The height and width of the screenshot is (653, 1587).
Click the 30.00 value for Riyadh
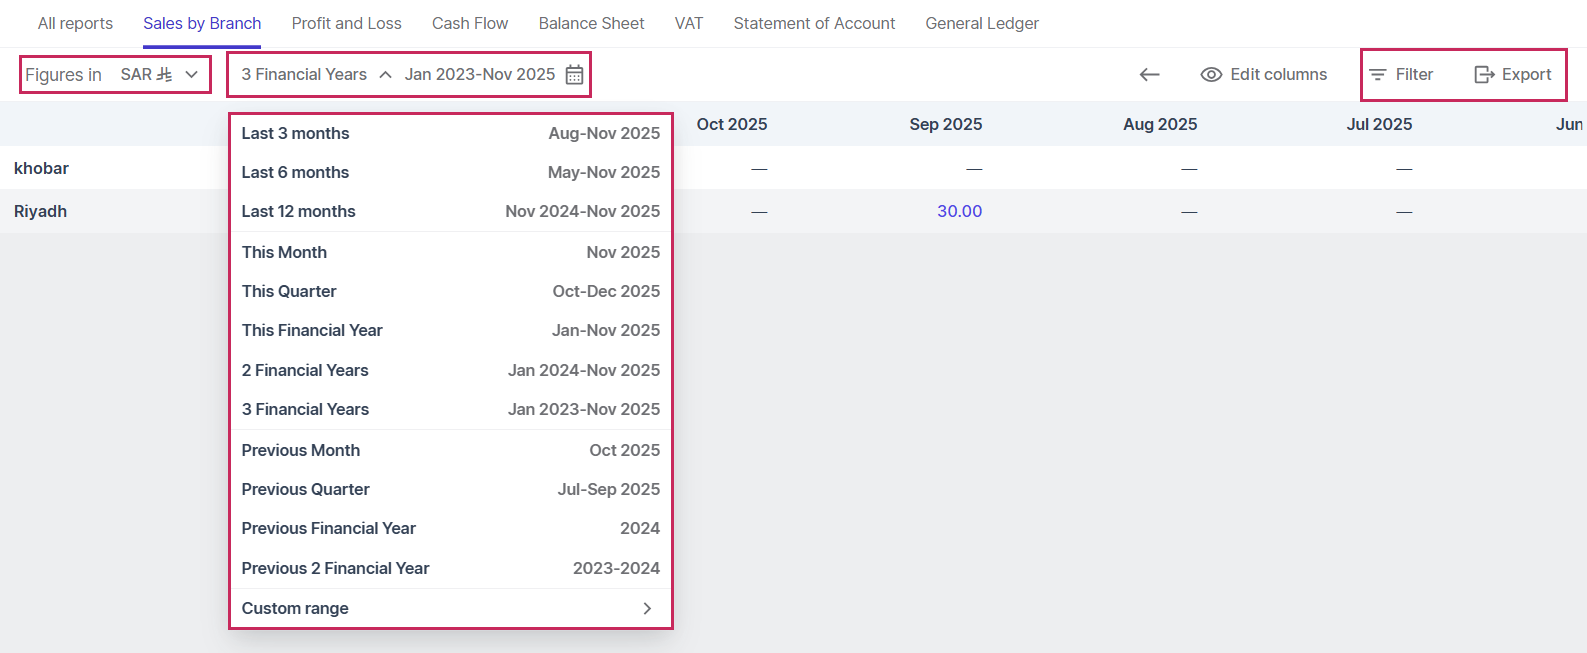[959, 211]
